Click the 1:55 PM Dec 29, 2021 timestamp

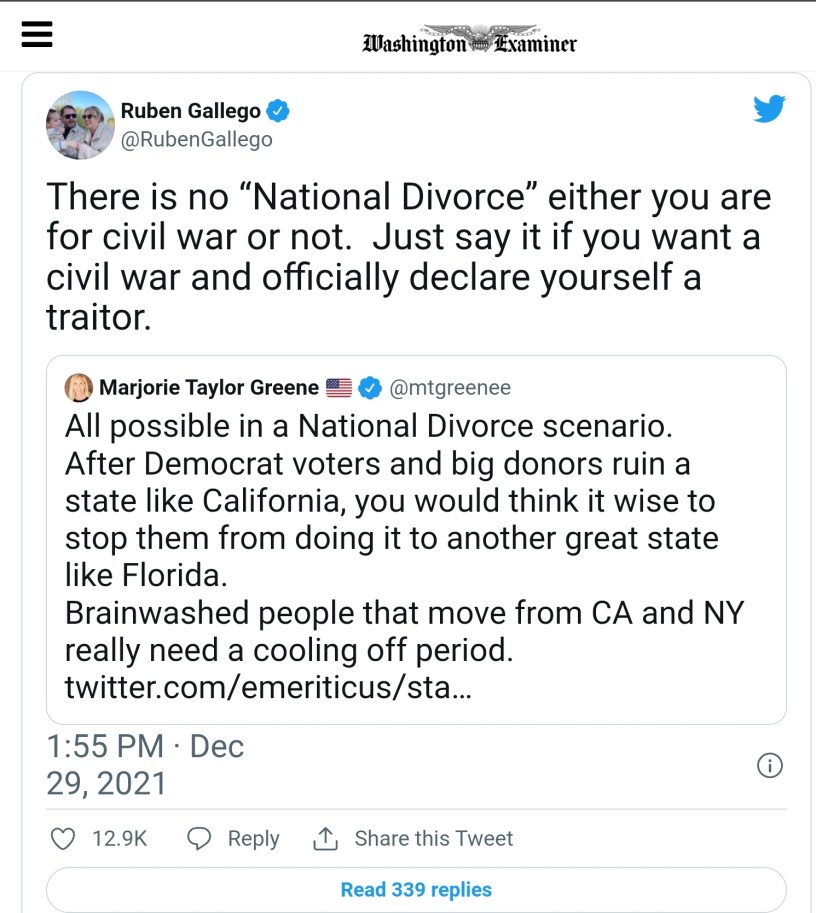click(145, 764)
